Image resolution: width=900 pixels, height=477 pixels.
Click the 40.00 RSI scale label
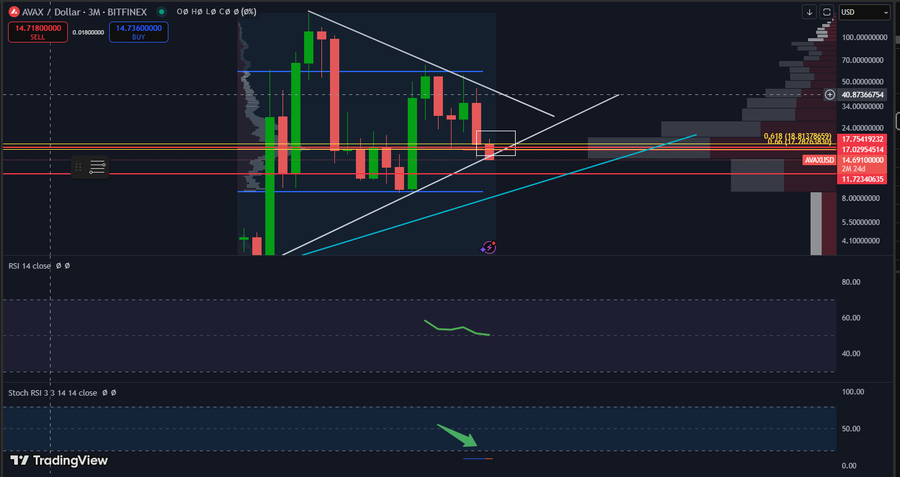point(851,354)
